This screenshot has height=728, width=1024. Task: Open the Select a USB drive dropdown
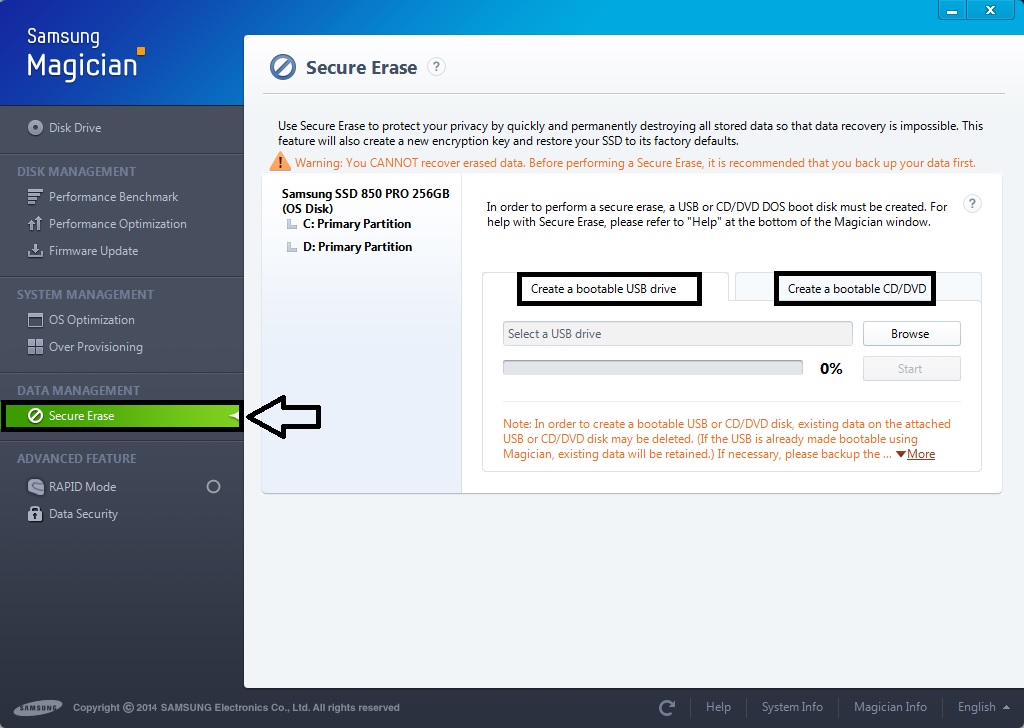[677, 333]
